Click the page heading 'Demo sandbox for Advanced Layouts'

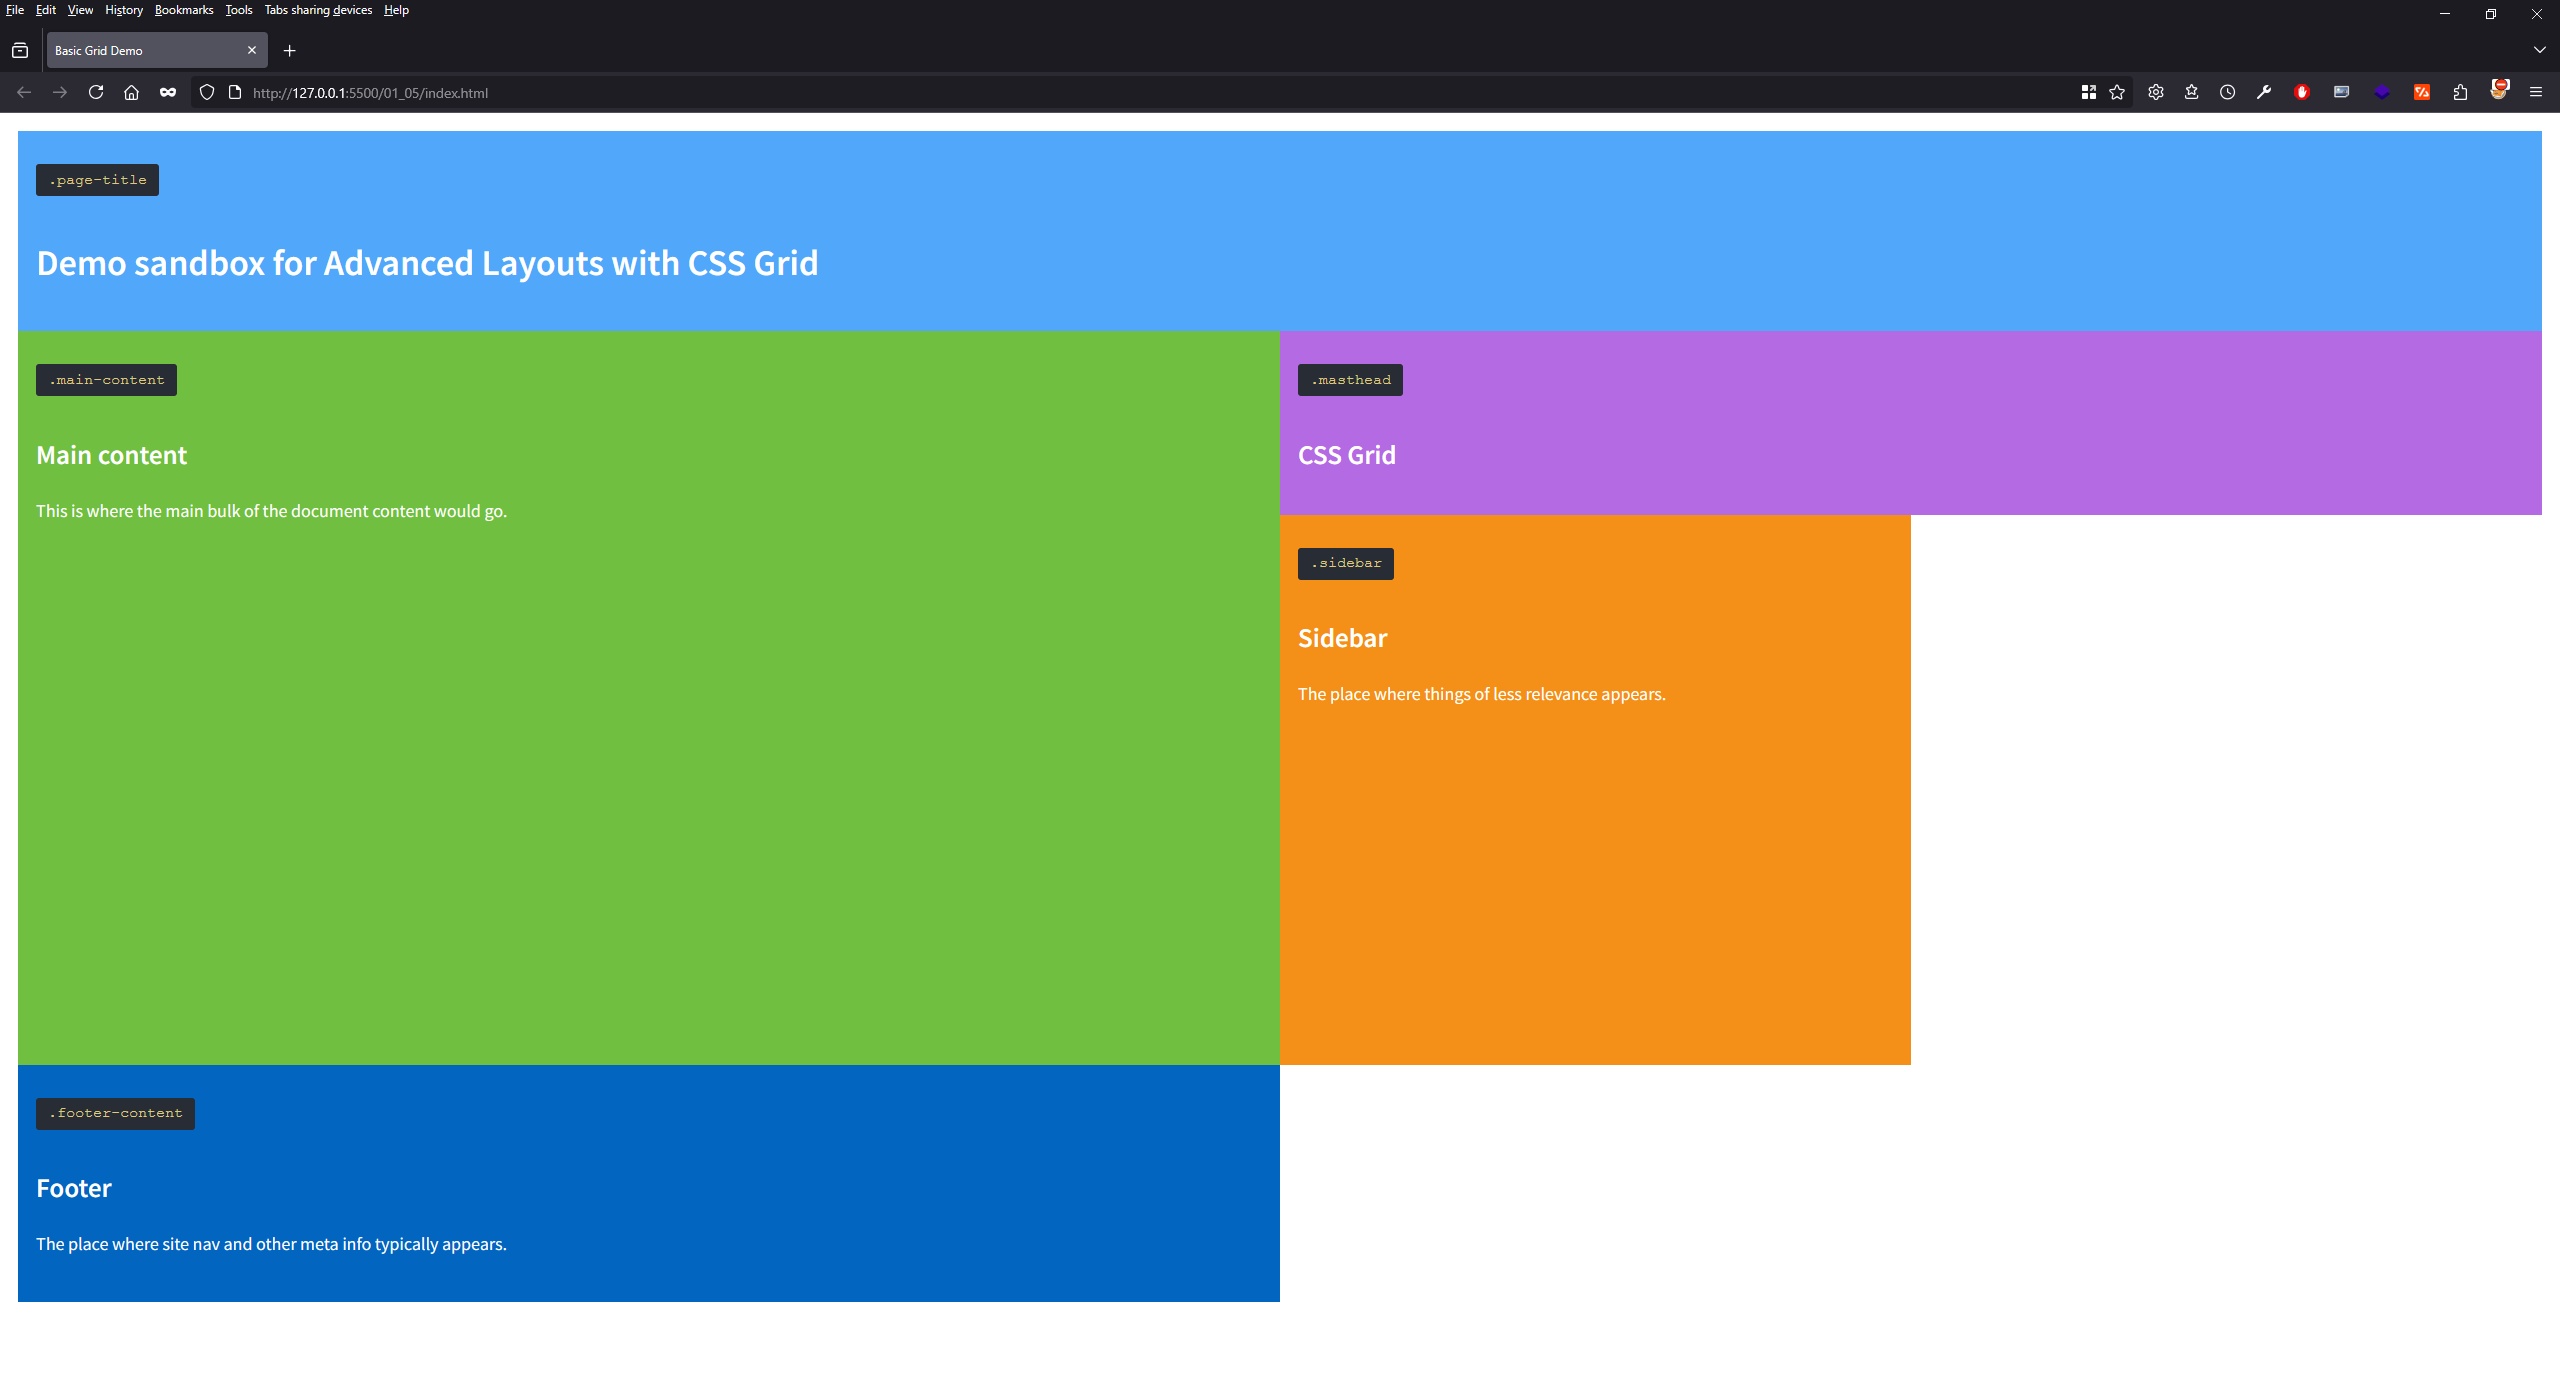[x=427, y=263]
